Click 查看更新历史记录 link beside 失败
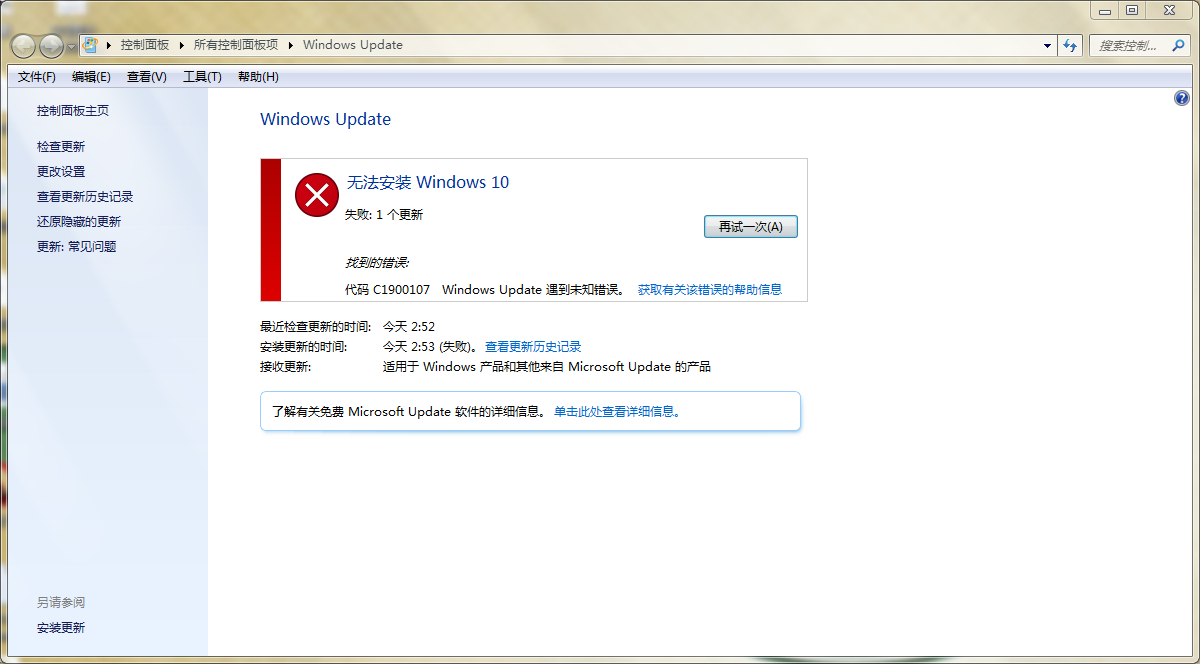Image resolution: width=1200 pixels, height=664 pixels. (x=533, y=347)
